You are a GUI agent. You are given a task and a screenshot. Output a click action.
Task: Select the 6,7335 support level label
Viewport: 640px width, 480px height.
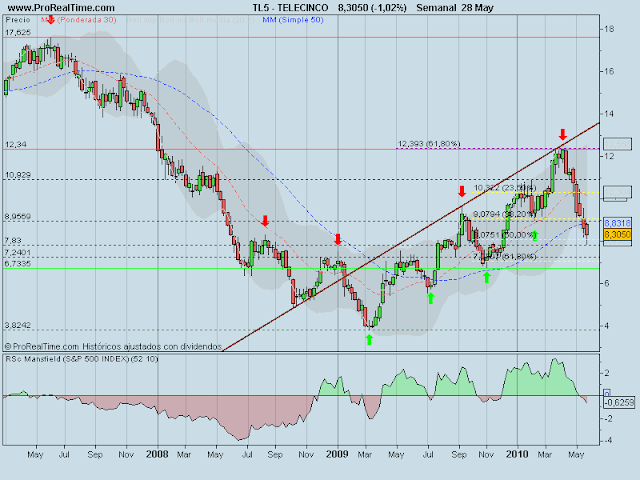pyautogui.click(x=18, y=264)
